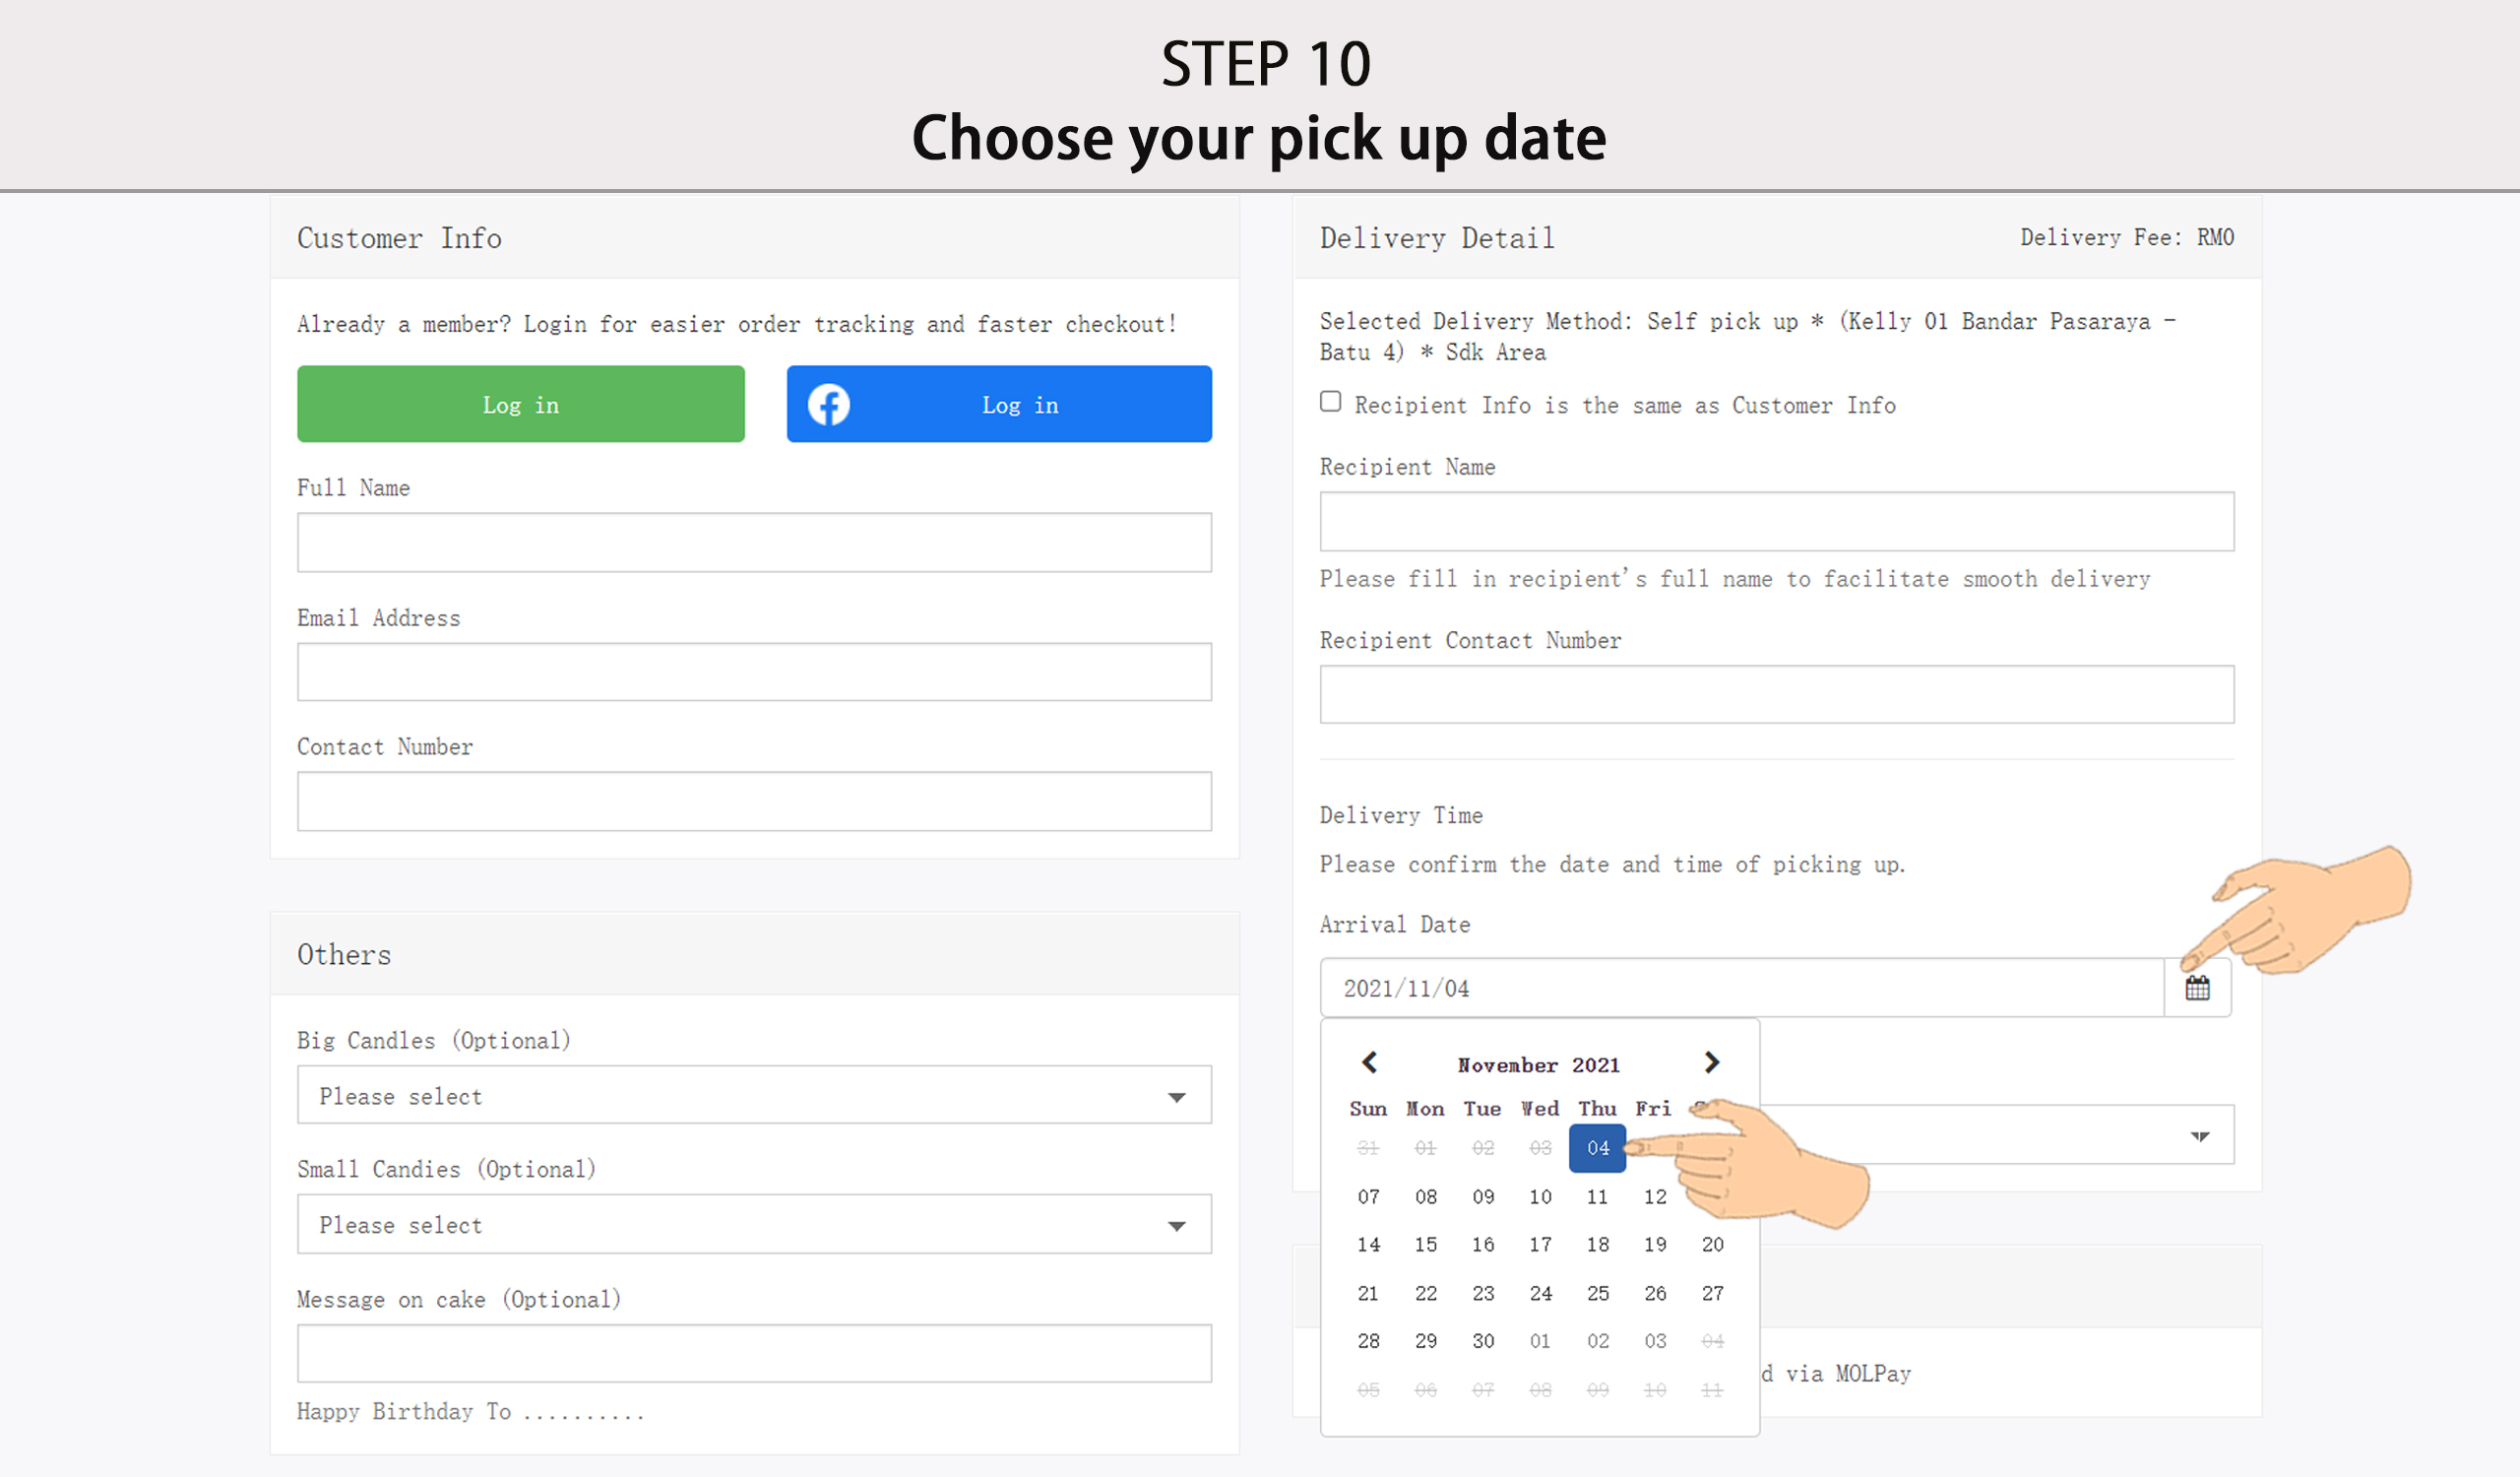Click the Message on cake input
The width and height of the screenshot is (2520, 1477).
(x=754, y=1354)
